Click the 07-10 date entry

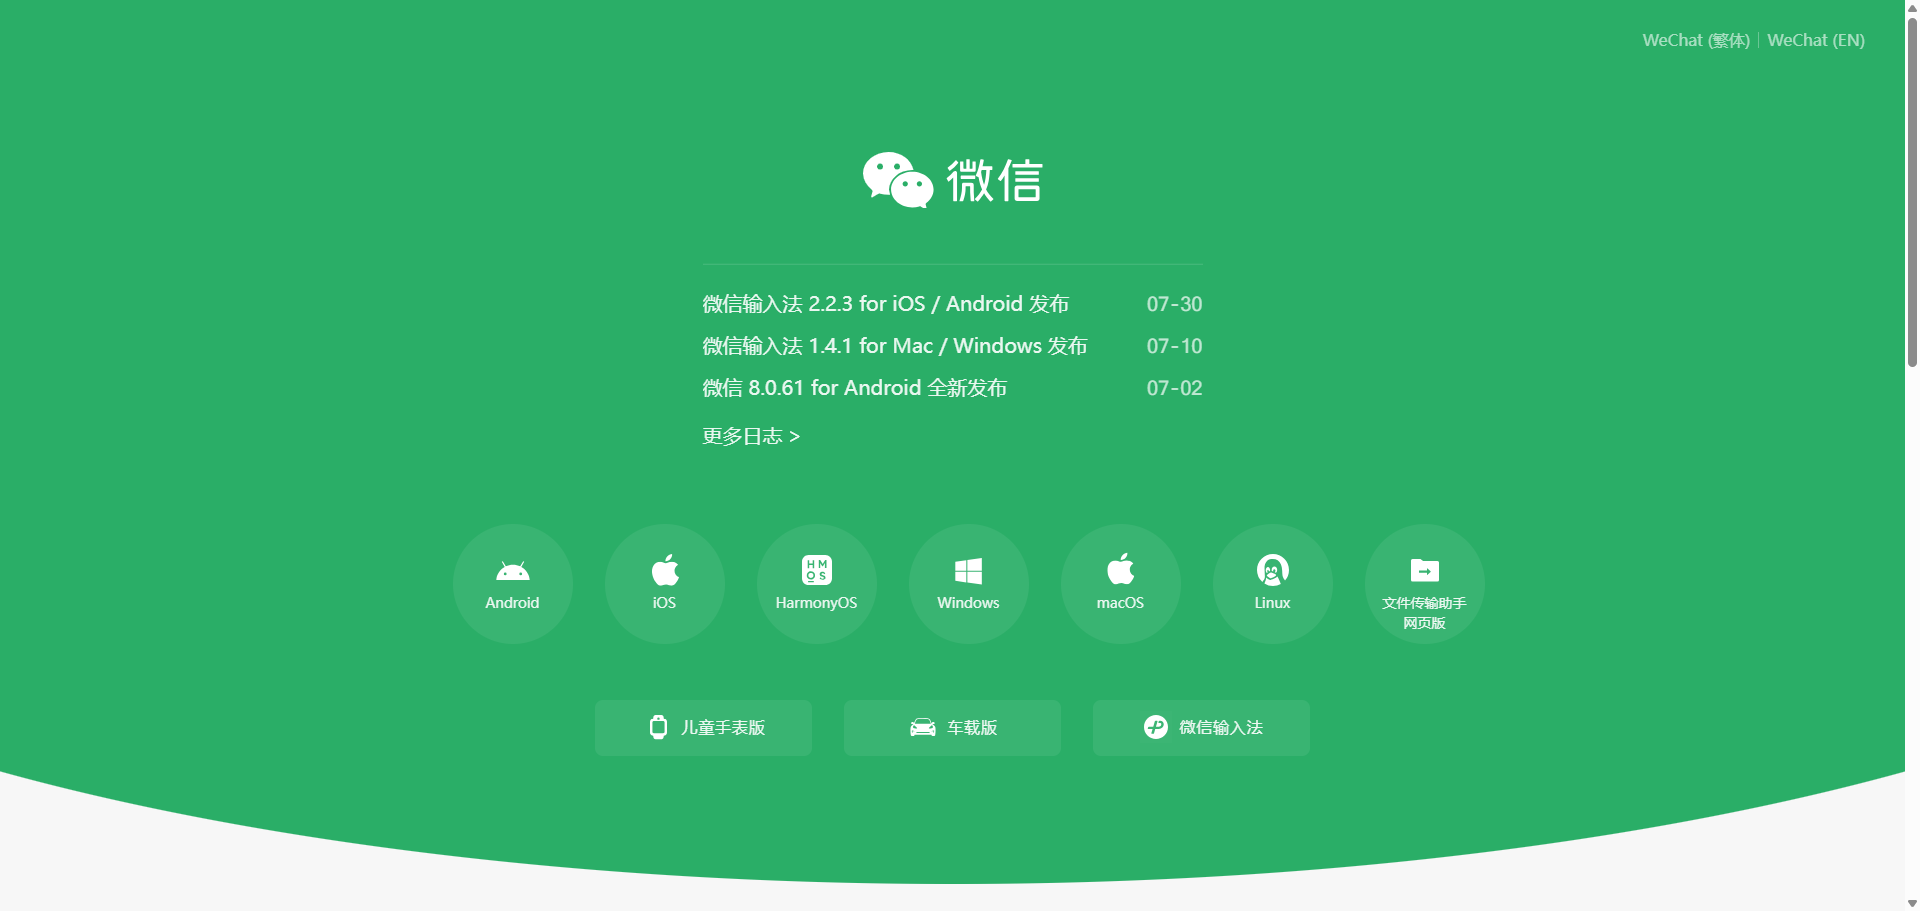click(1174, 346)
